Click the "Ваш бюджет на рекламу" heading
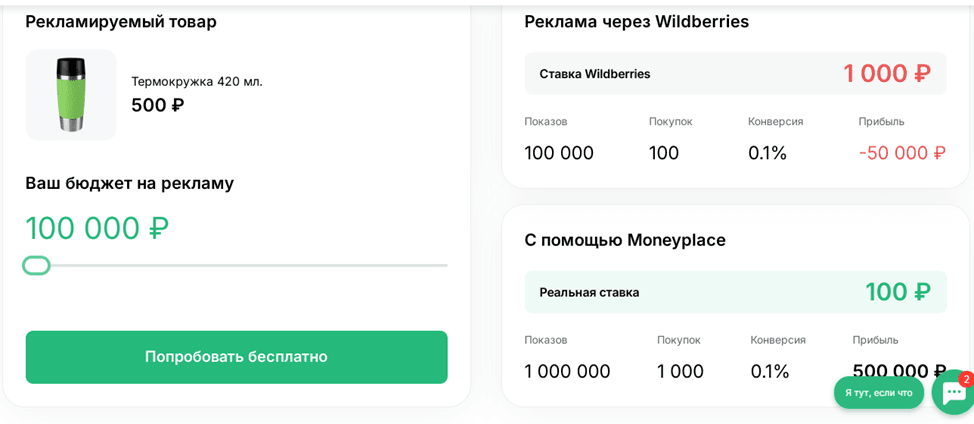The height and width of the screenshot is (424, 974). [x=129, y=183]
